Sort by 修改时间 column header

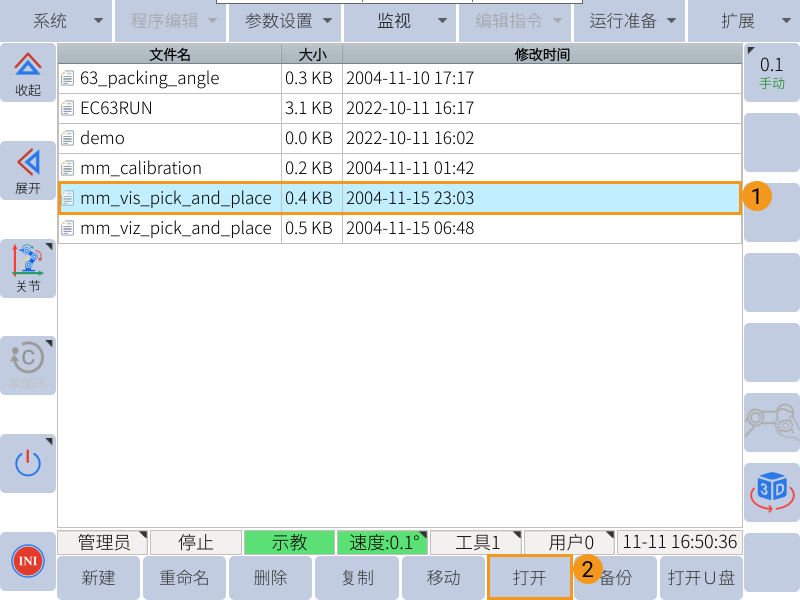click(x=542, y=54)
